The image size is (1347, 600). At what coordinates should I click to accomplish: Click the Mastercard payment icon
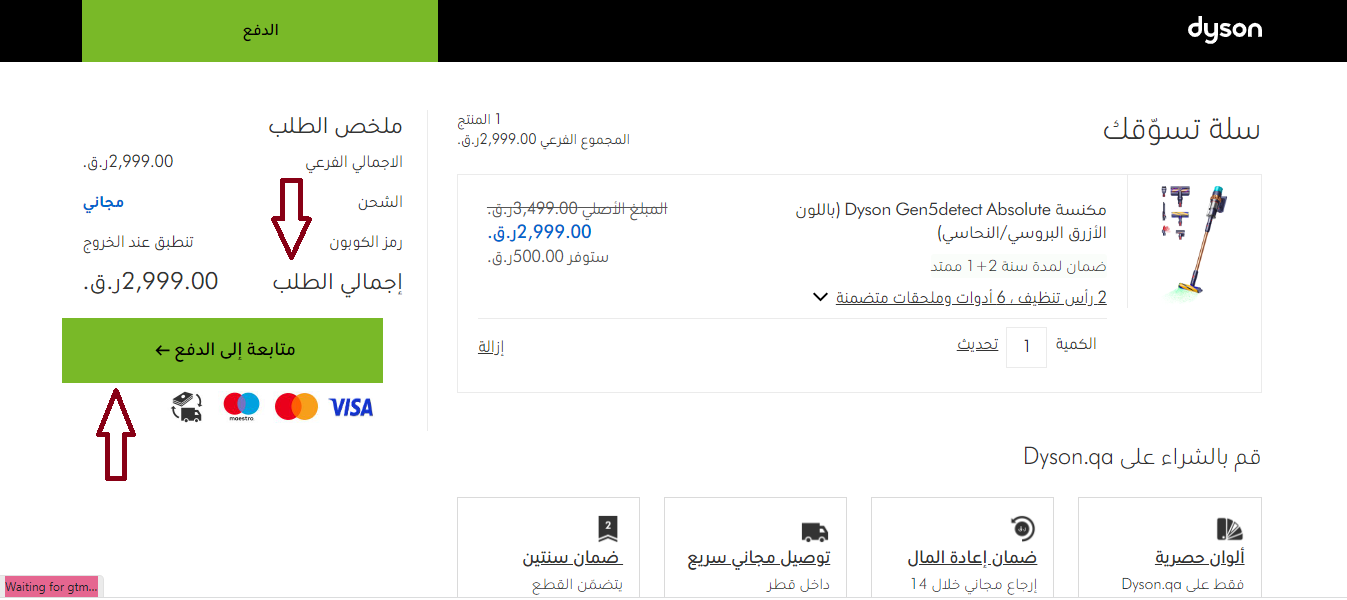tap(295, 406)
